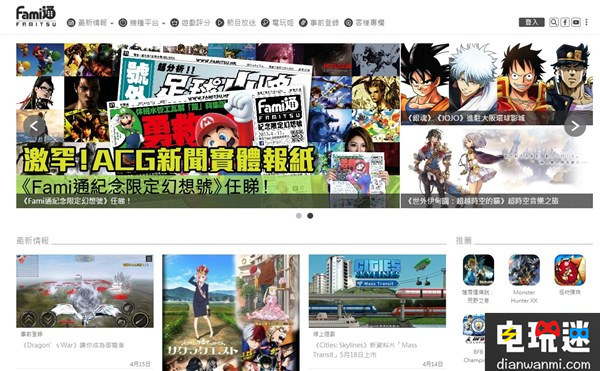Show next carousel slide with right arrow
Image resolution: width=600 pixels, height=371 pixels.
575,126
